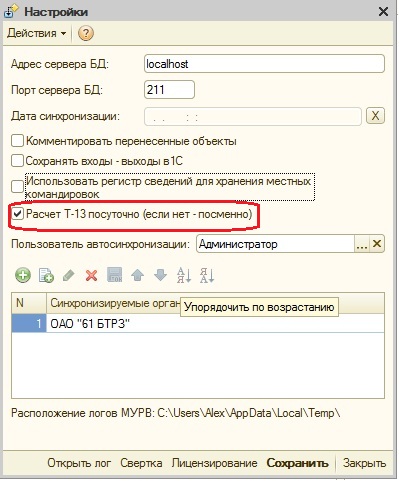399x481 pixels.
Task: Click the Дата синхронизации date field
Action: coord(253,117)
